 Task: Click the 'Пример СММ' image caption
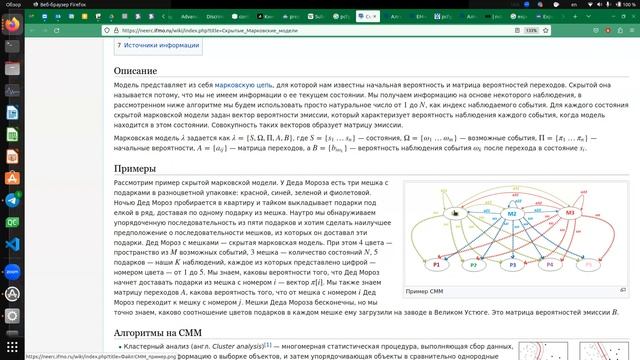tap(424, 291)
